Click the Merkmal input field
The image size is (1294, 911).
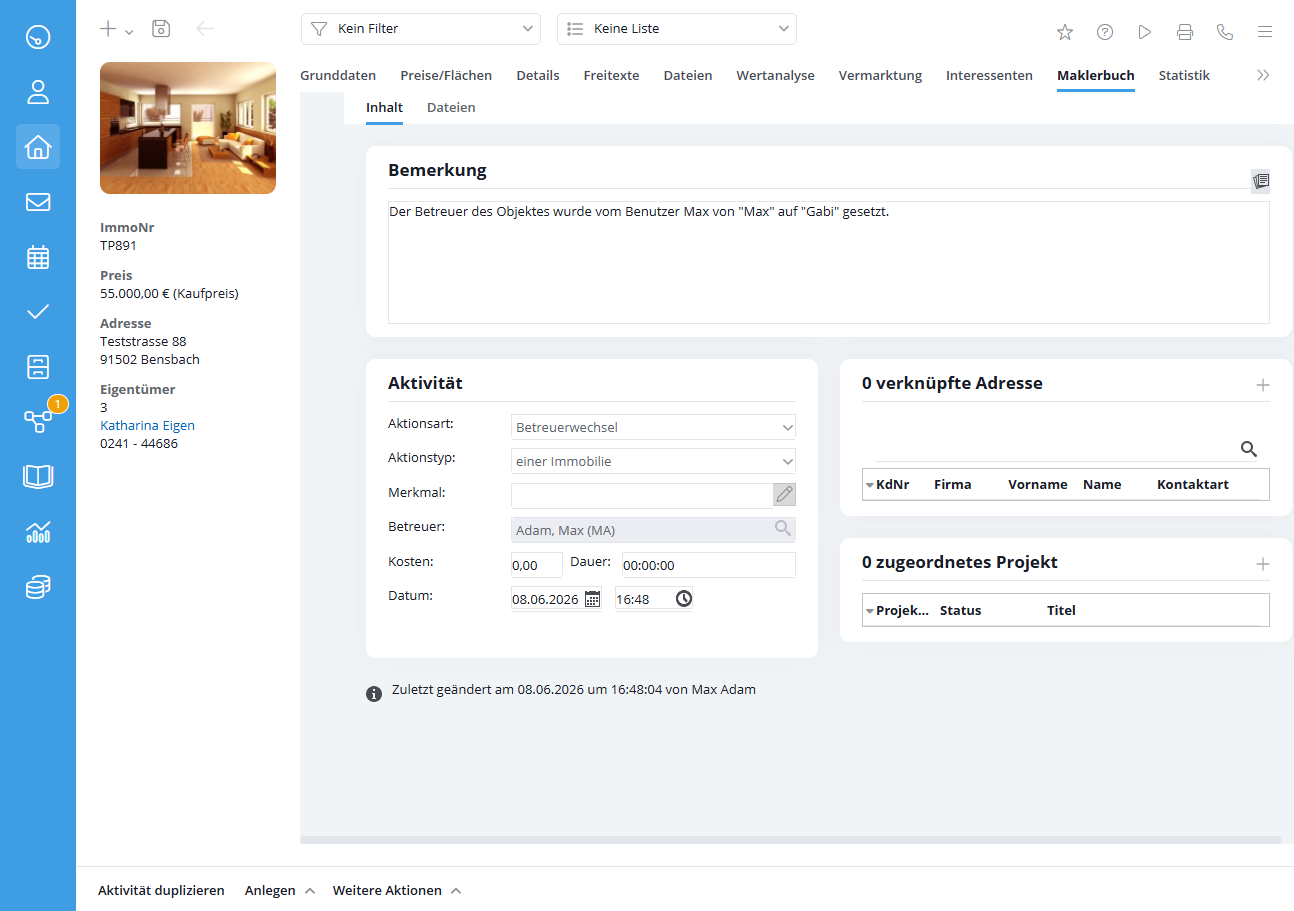click(642, 495)
